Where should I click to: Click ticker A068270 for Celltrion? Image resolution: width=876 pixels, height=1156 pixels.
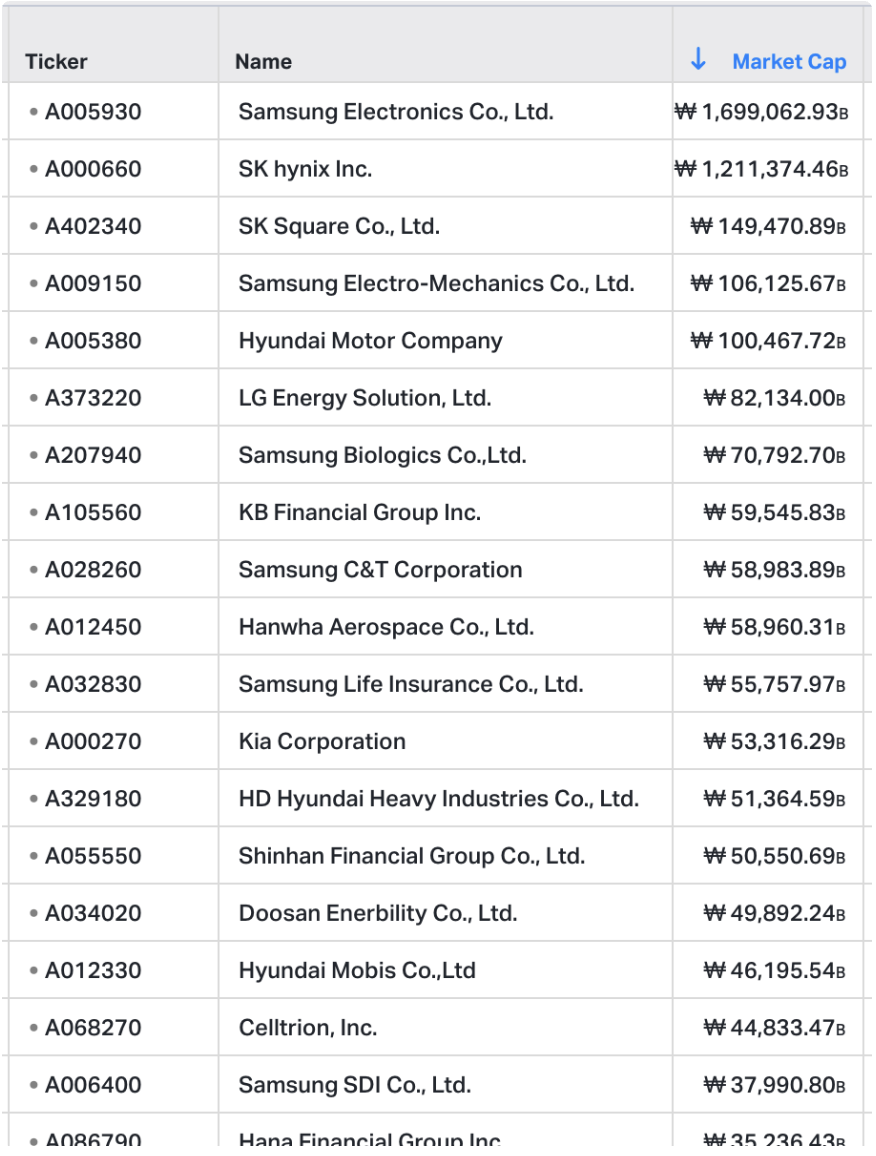(x=93, y=1028)
